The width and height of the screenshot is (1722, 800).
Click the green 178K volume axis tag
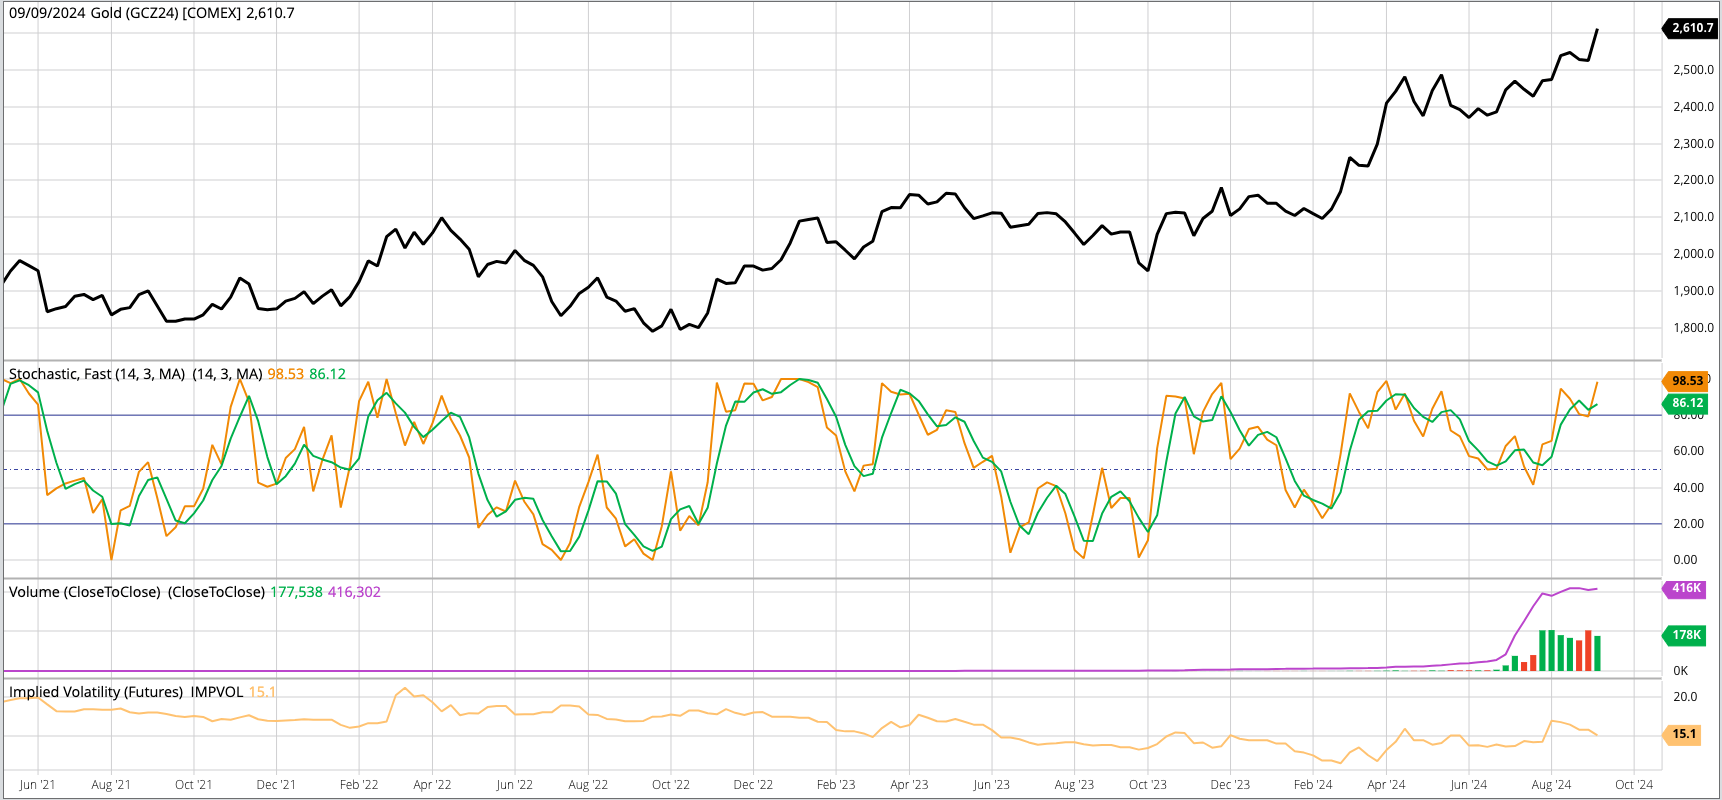[x=1686, y=635]
